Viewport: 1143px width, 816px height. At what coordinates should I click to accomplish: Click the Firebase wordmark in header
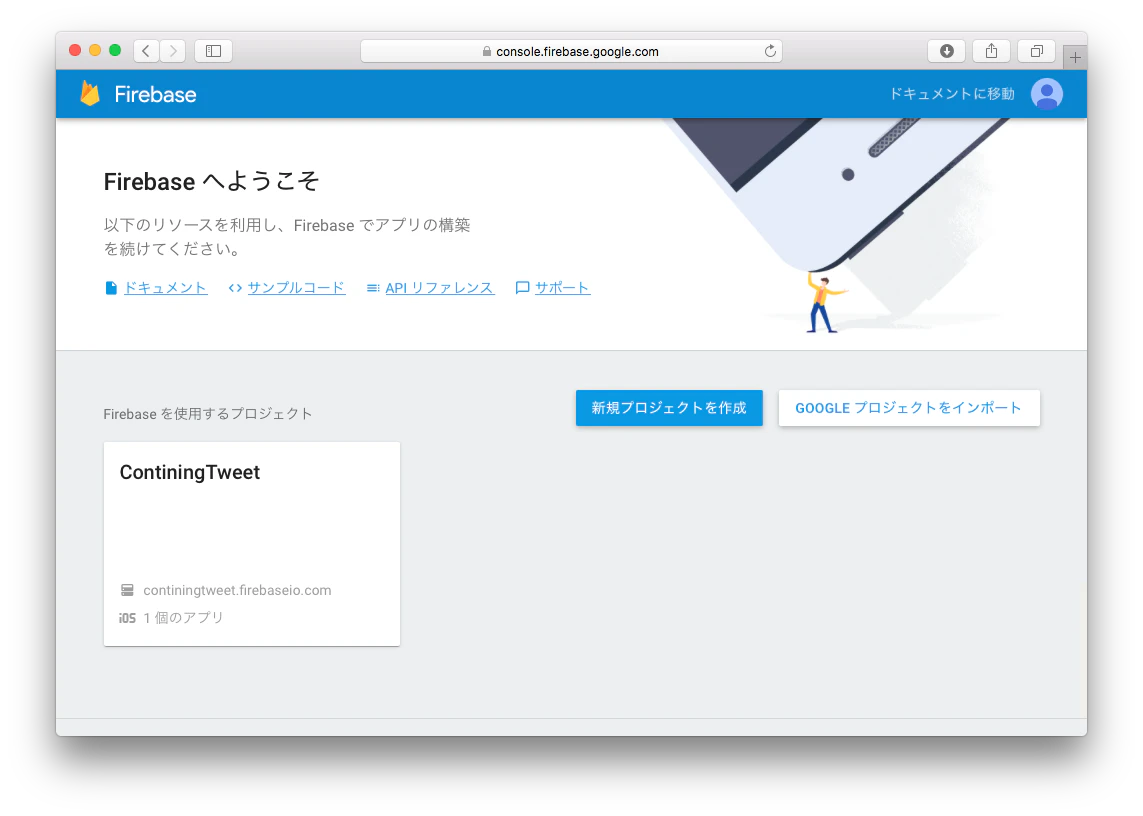[155, 94]
